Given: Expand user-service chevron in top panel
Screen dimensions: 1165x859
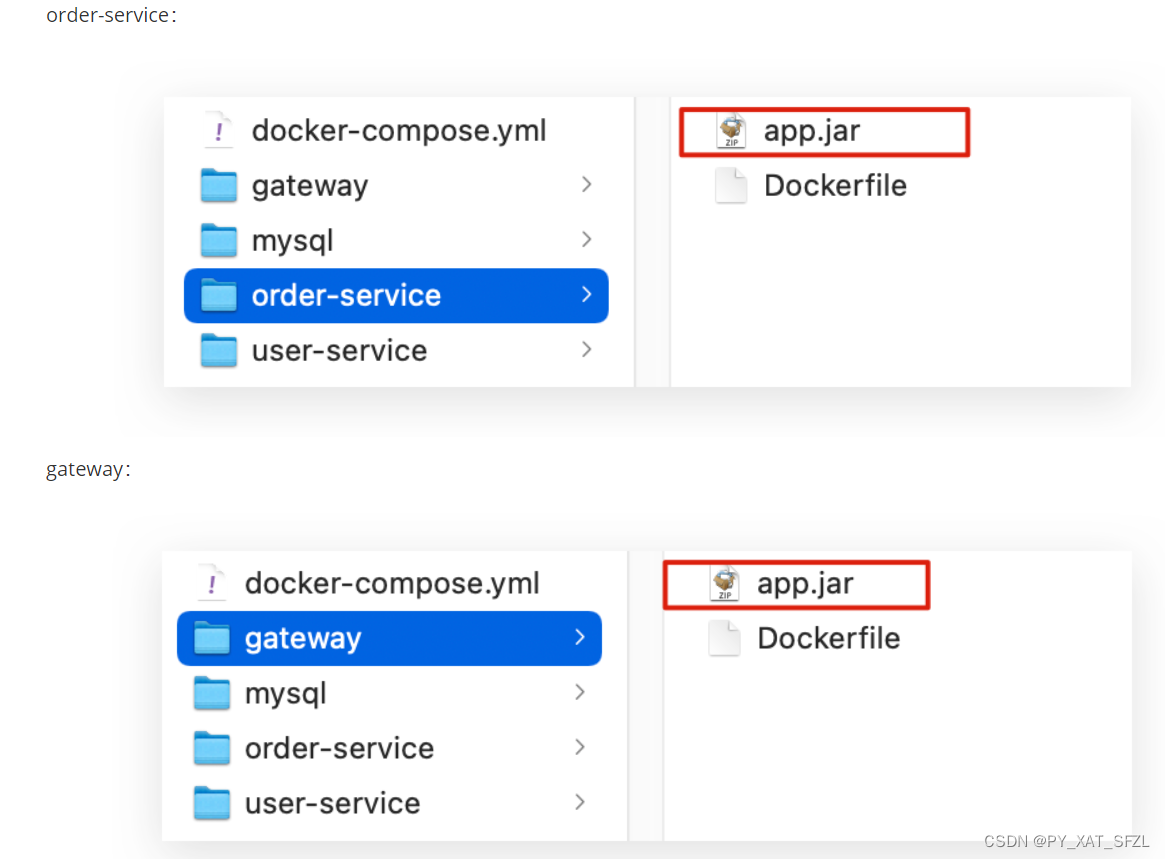Looking at the screenshot, I should tap(586, 349).
